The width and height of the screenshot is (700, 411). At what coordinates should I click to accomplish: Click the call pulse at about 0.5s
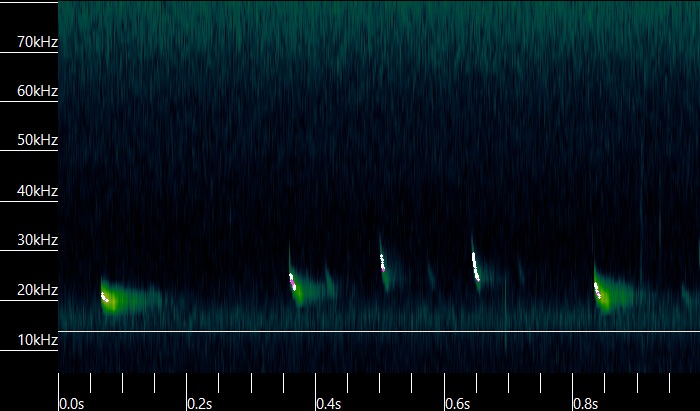(x=383, y=264)
